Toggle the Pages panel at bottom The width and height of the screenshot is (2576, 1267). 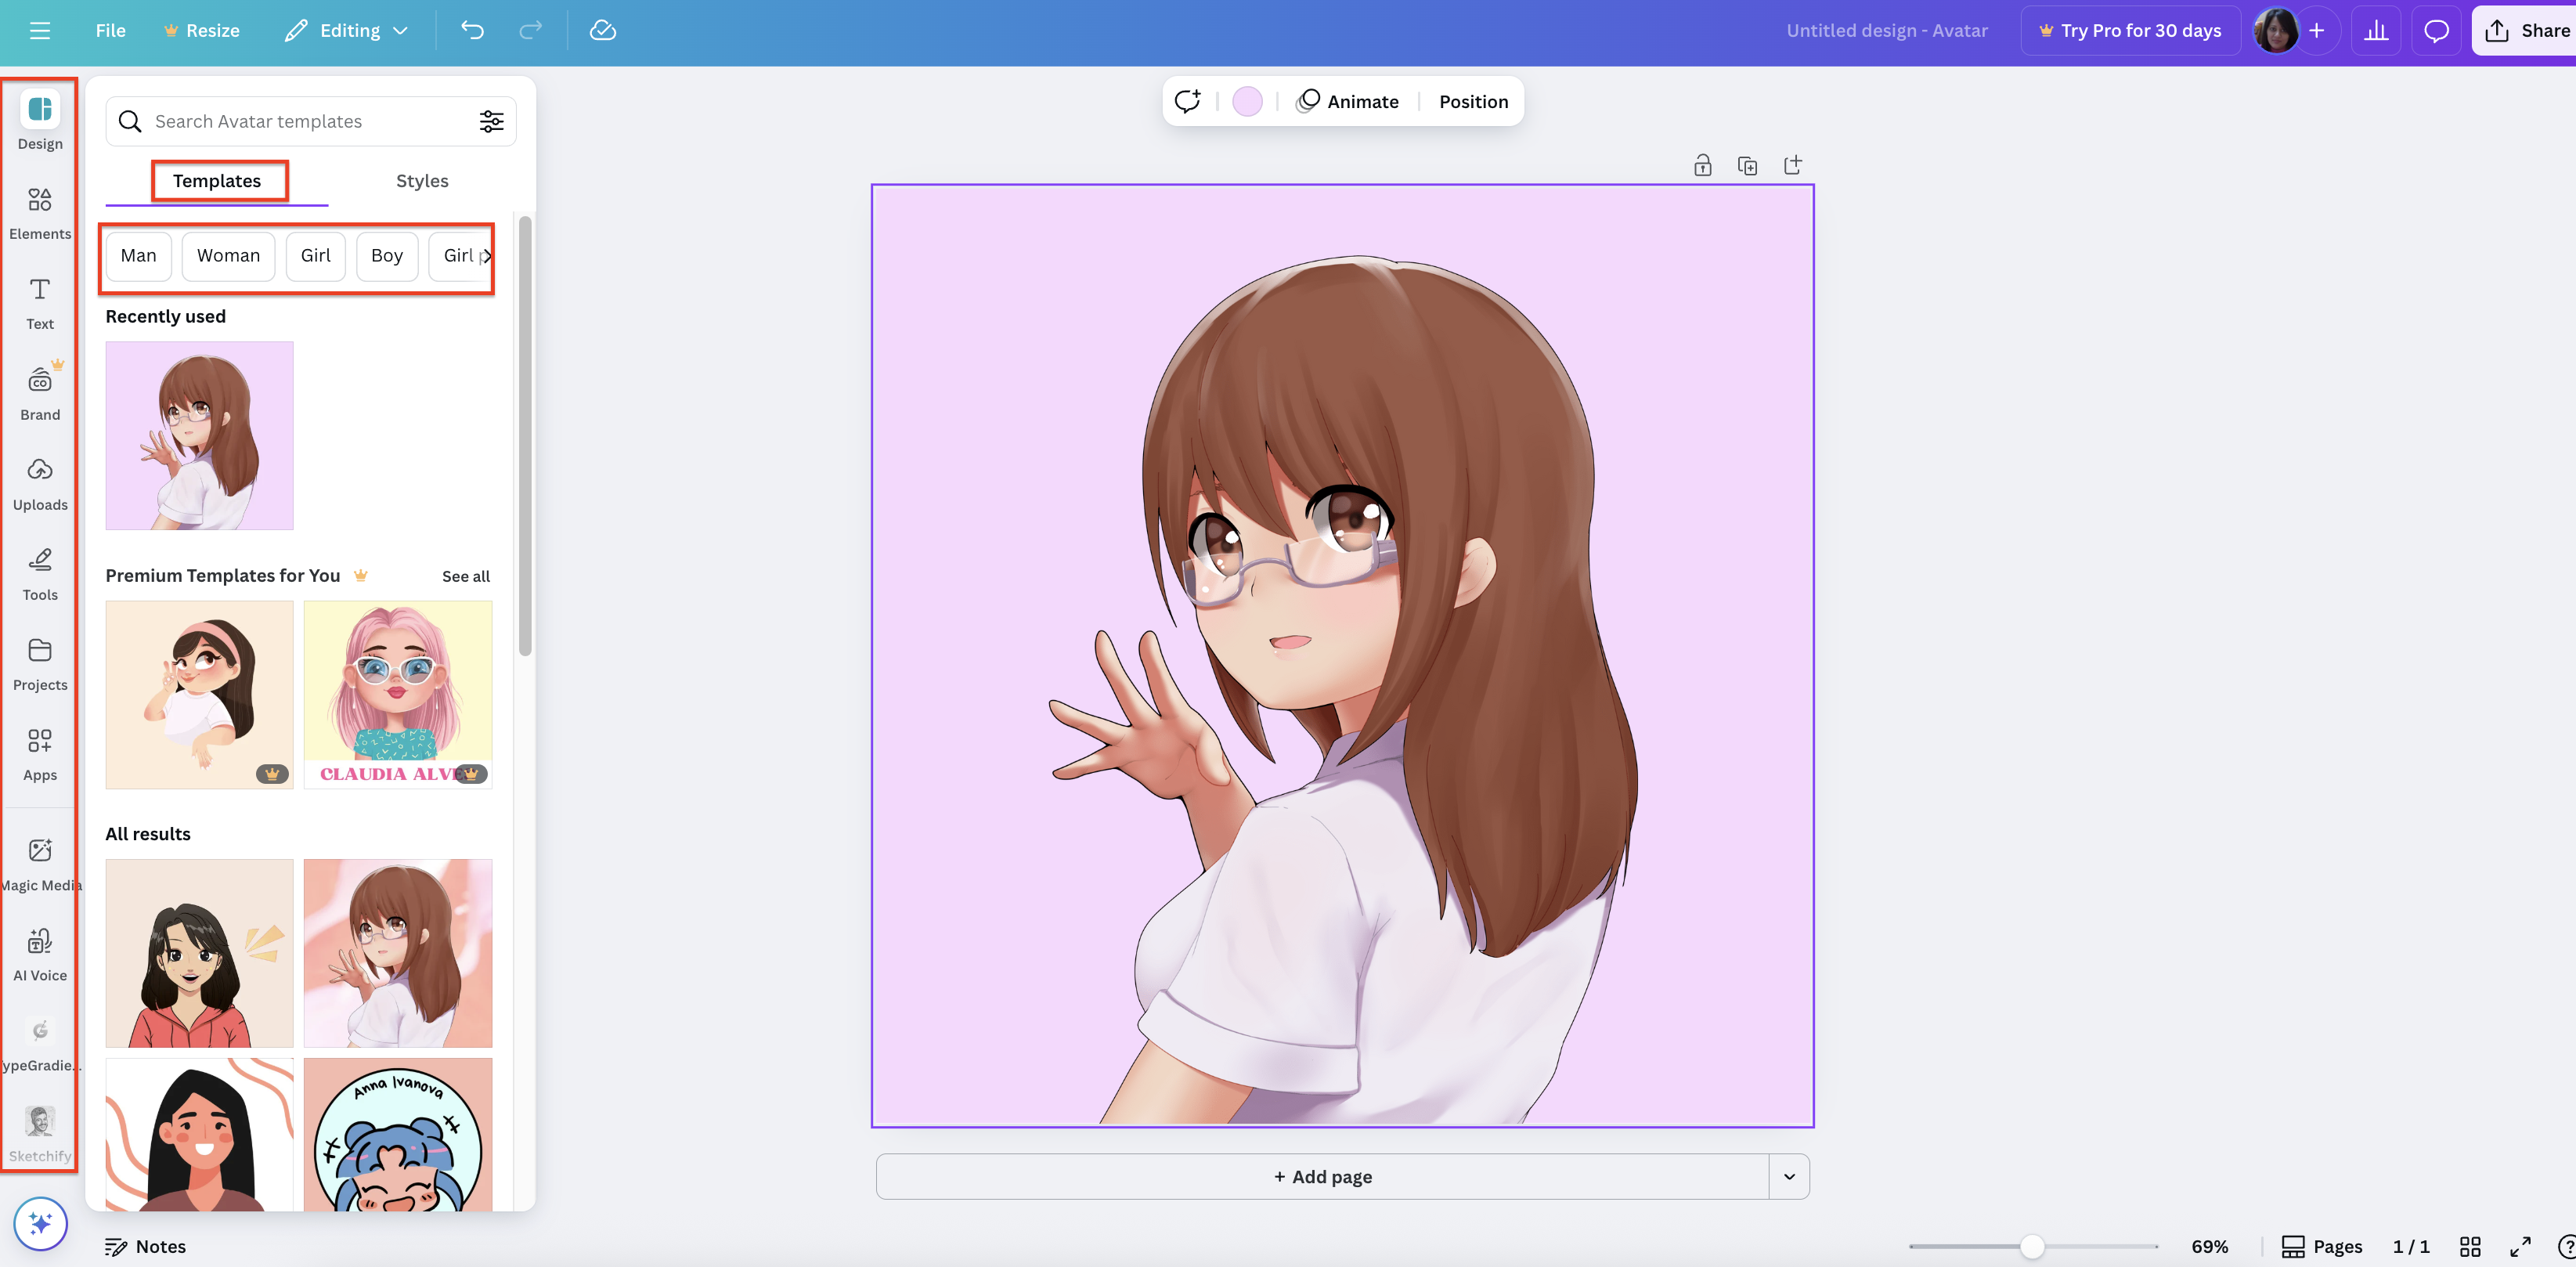2322,1246
